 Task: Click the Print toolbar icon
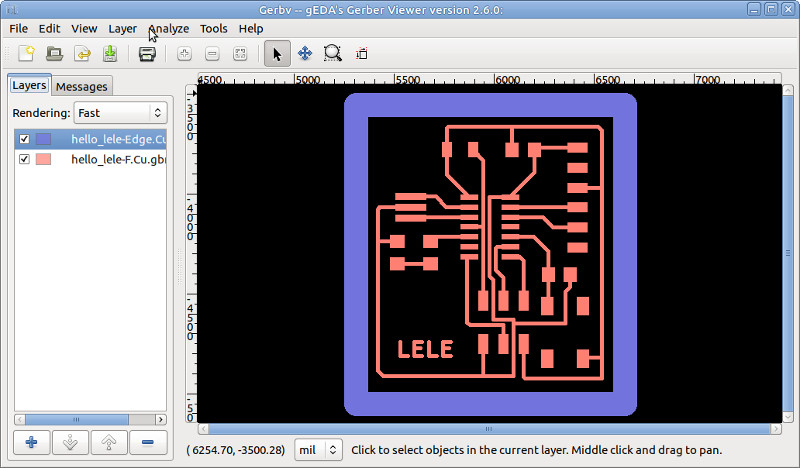(147, 54)
